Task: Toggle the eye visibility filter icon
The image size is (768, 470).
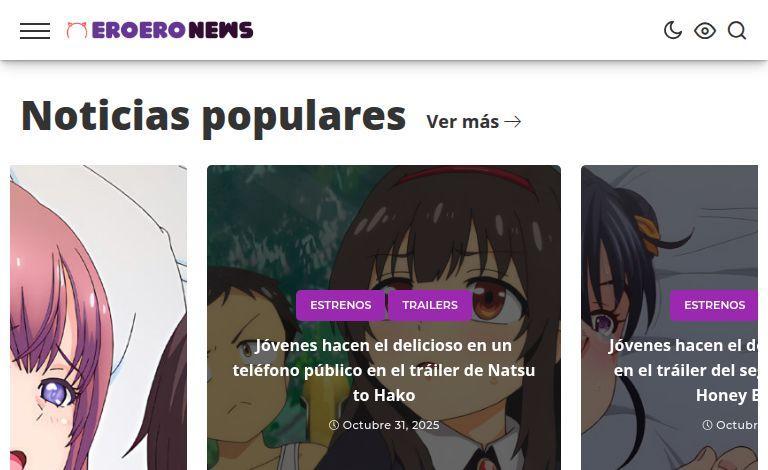Action: pos(705,31)
